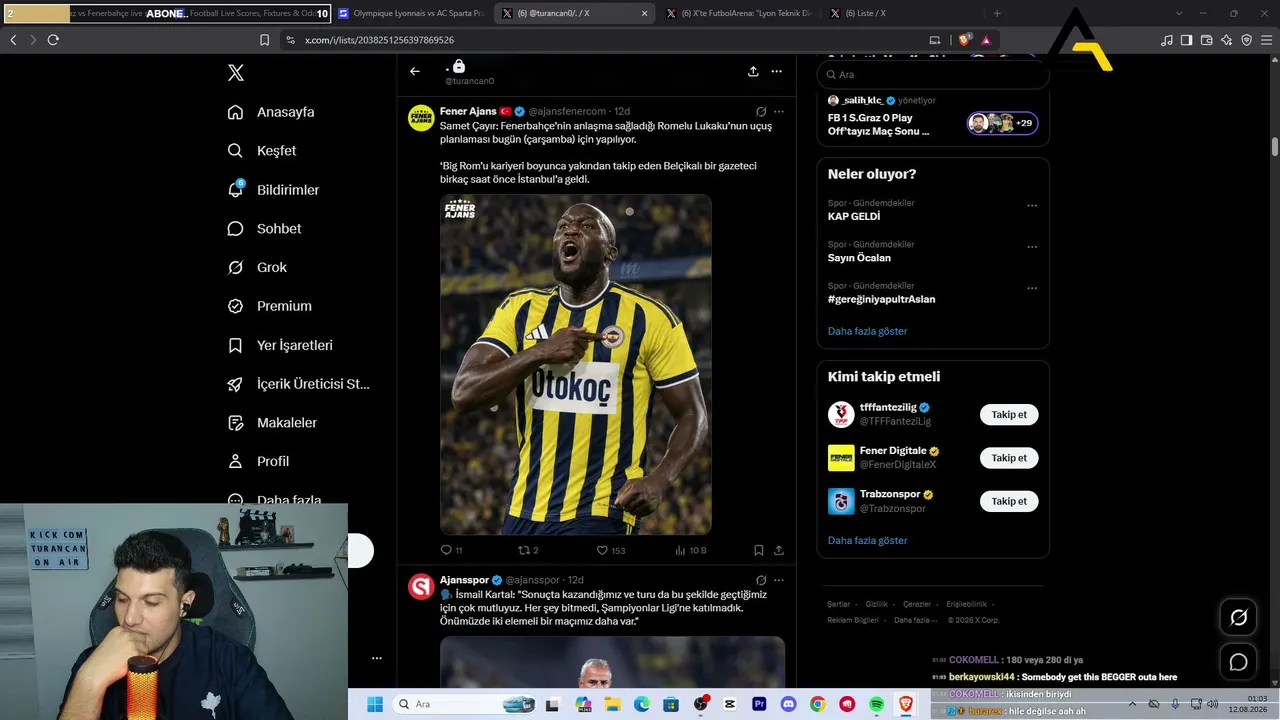Image resolution: width=1280 pixels, height=720 pixels.
Task: Follow Trabzonspor with Takip et
Action: click(1009, 501)
